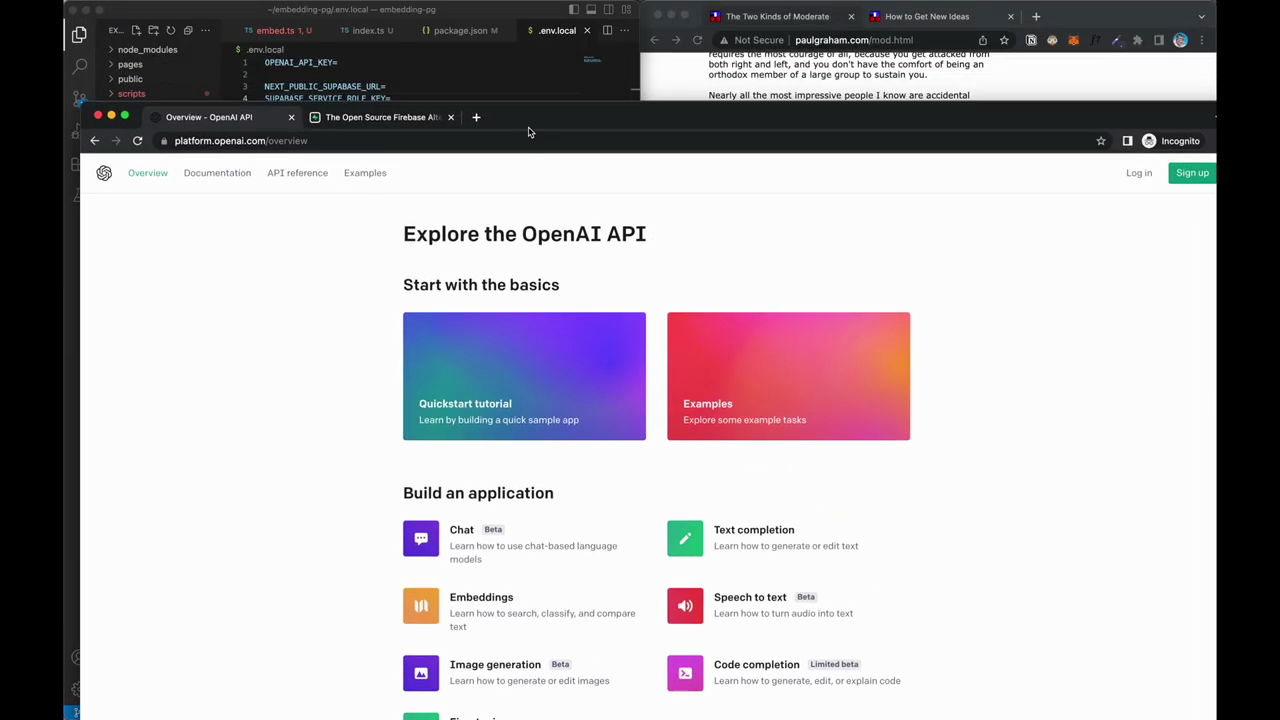The height and width of the screenshot is (720, 1280).
Task: Switch to the package.json editor tab
Action: click(x=460, y=30)
